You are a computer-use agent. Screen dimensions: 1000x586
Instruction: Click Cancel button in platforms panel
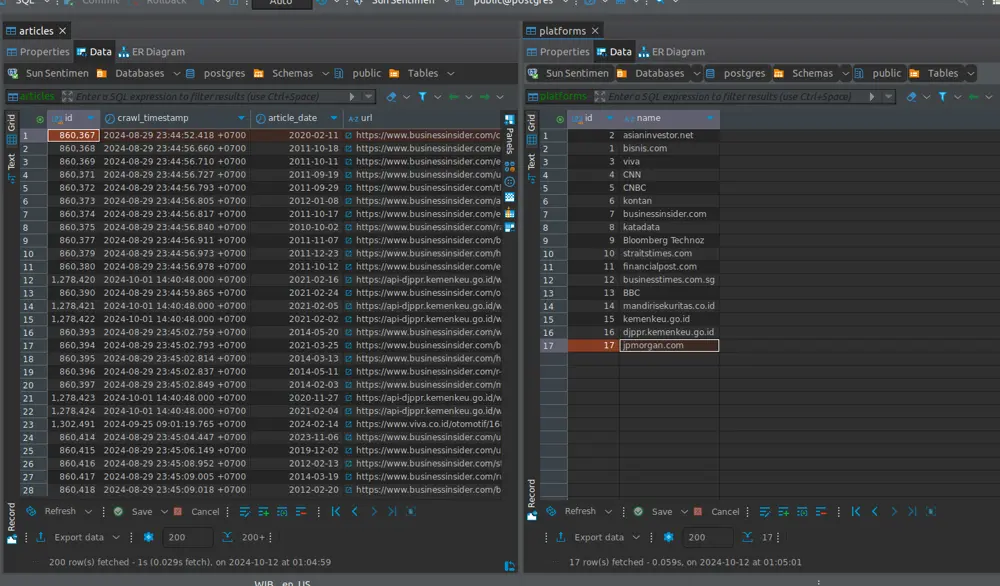[x=717, y=511]
